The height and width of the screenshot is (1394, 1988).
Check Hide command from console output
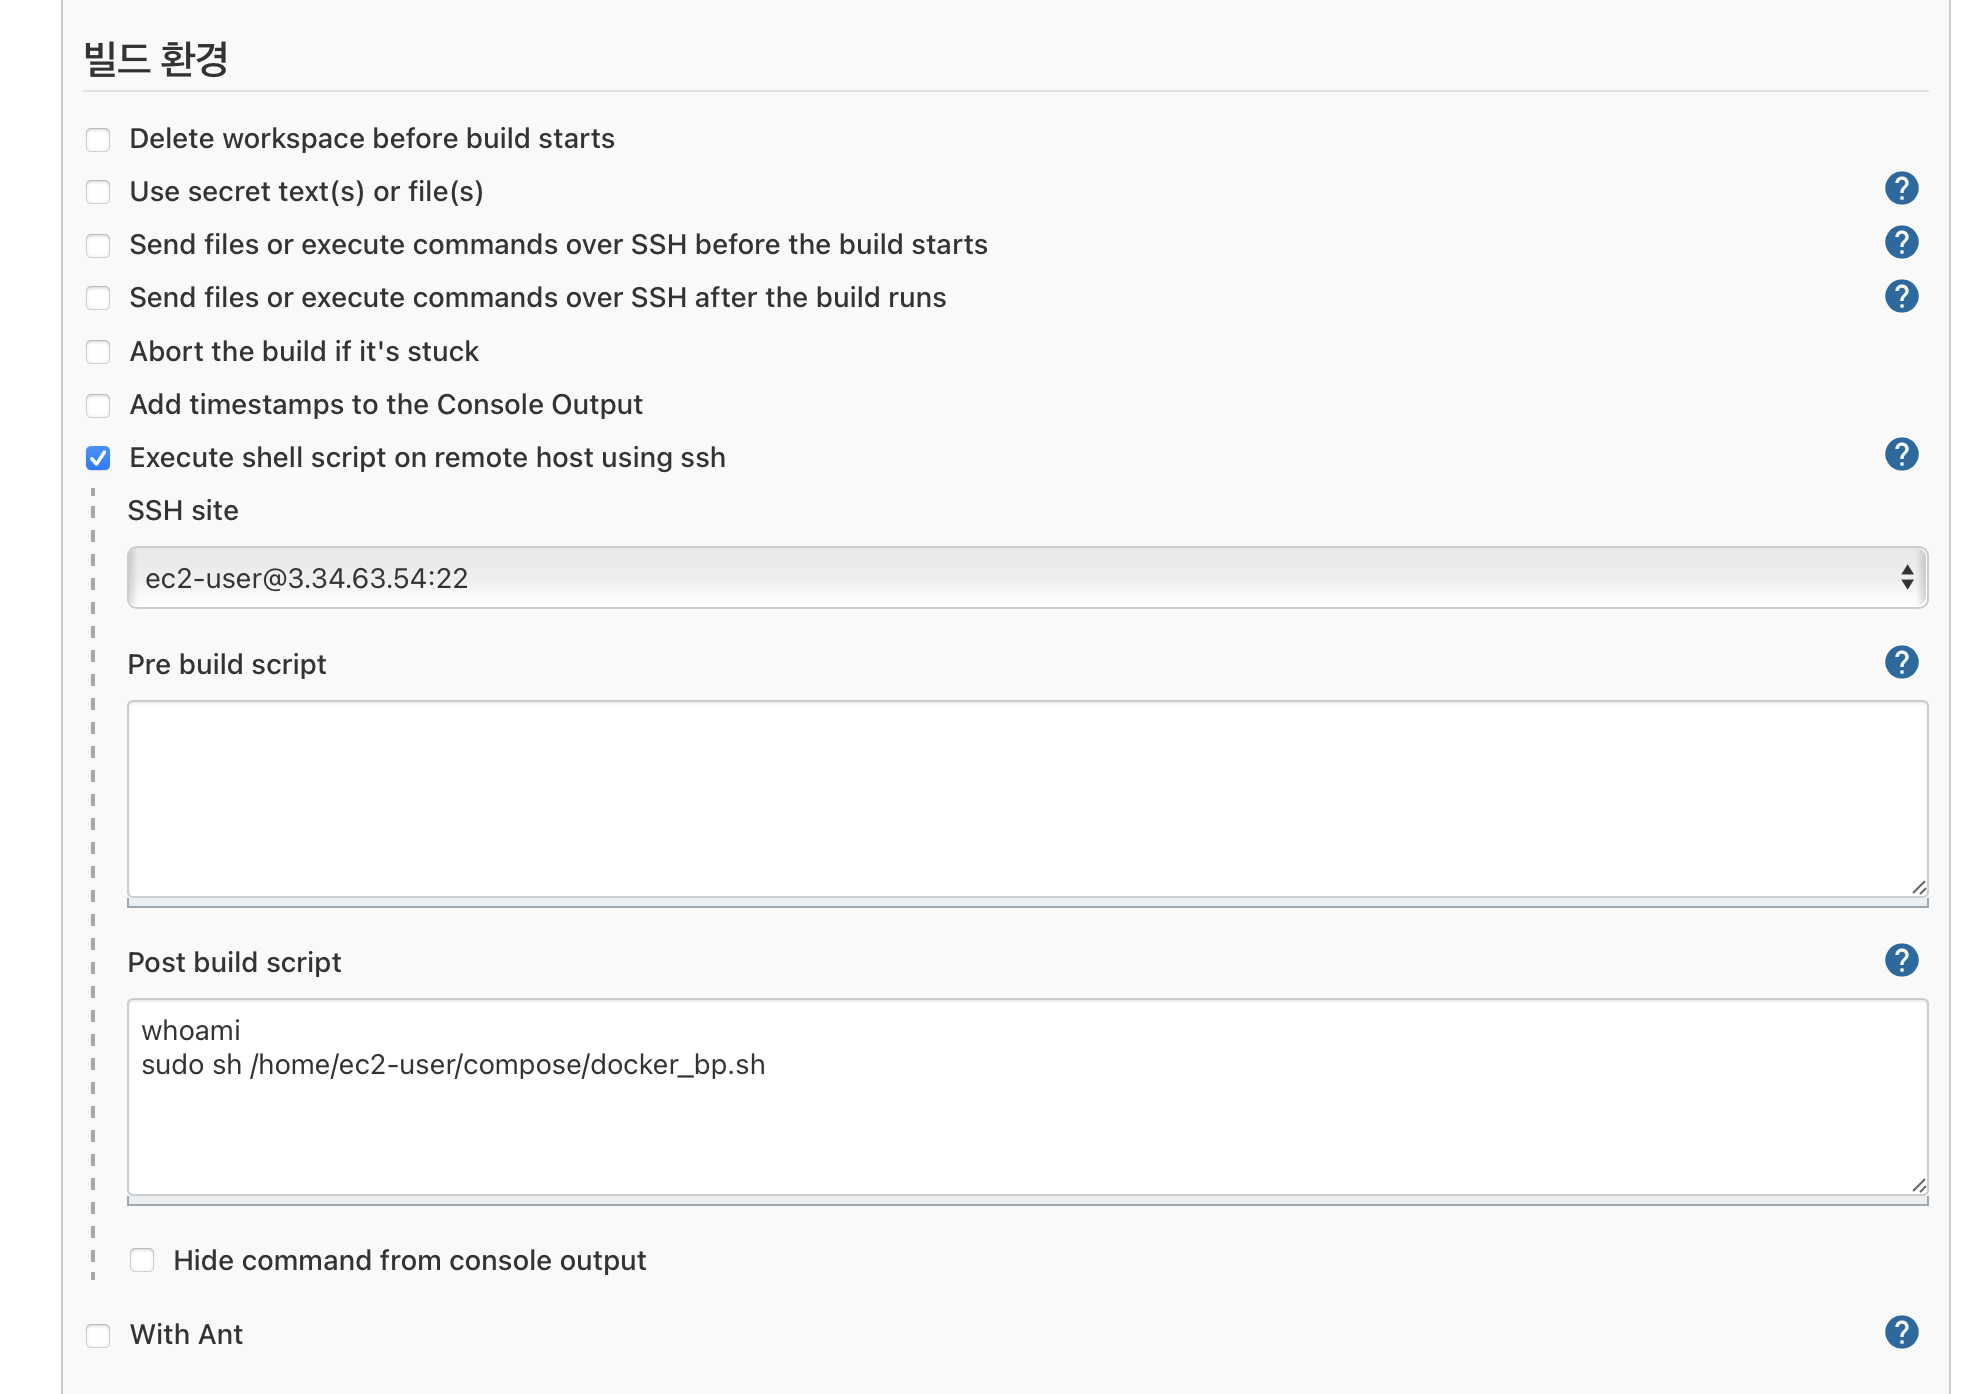click(142, 1260)
